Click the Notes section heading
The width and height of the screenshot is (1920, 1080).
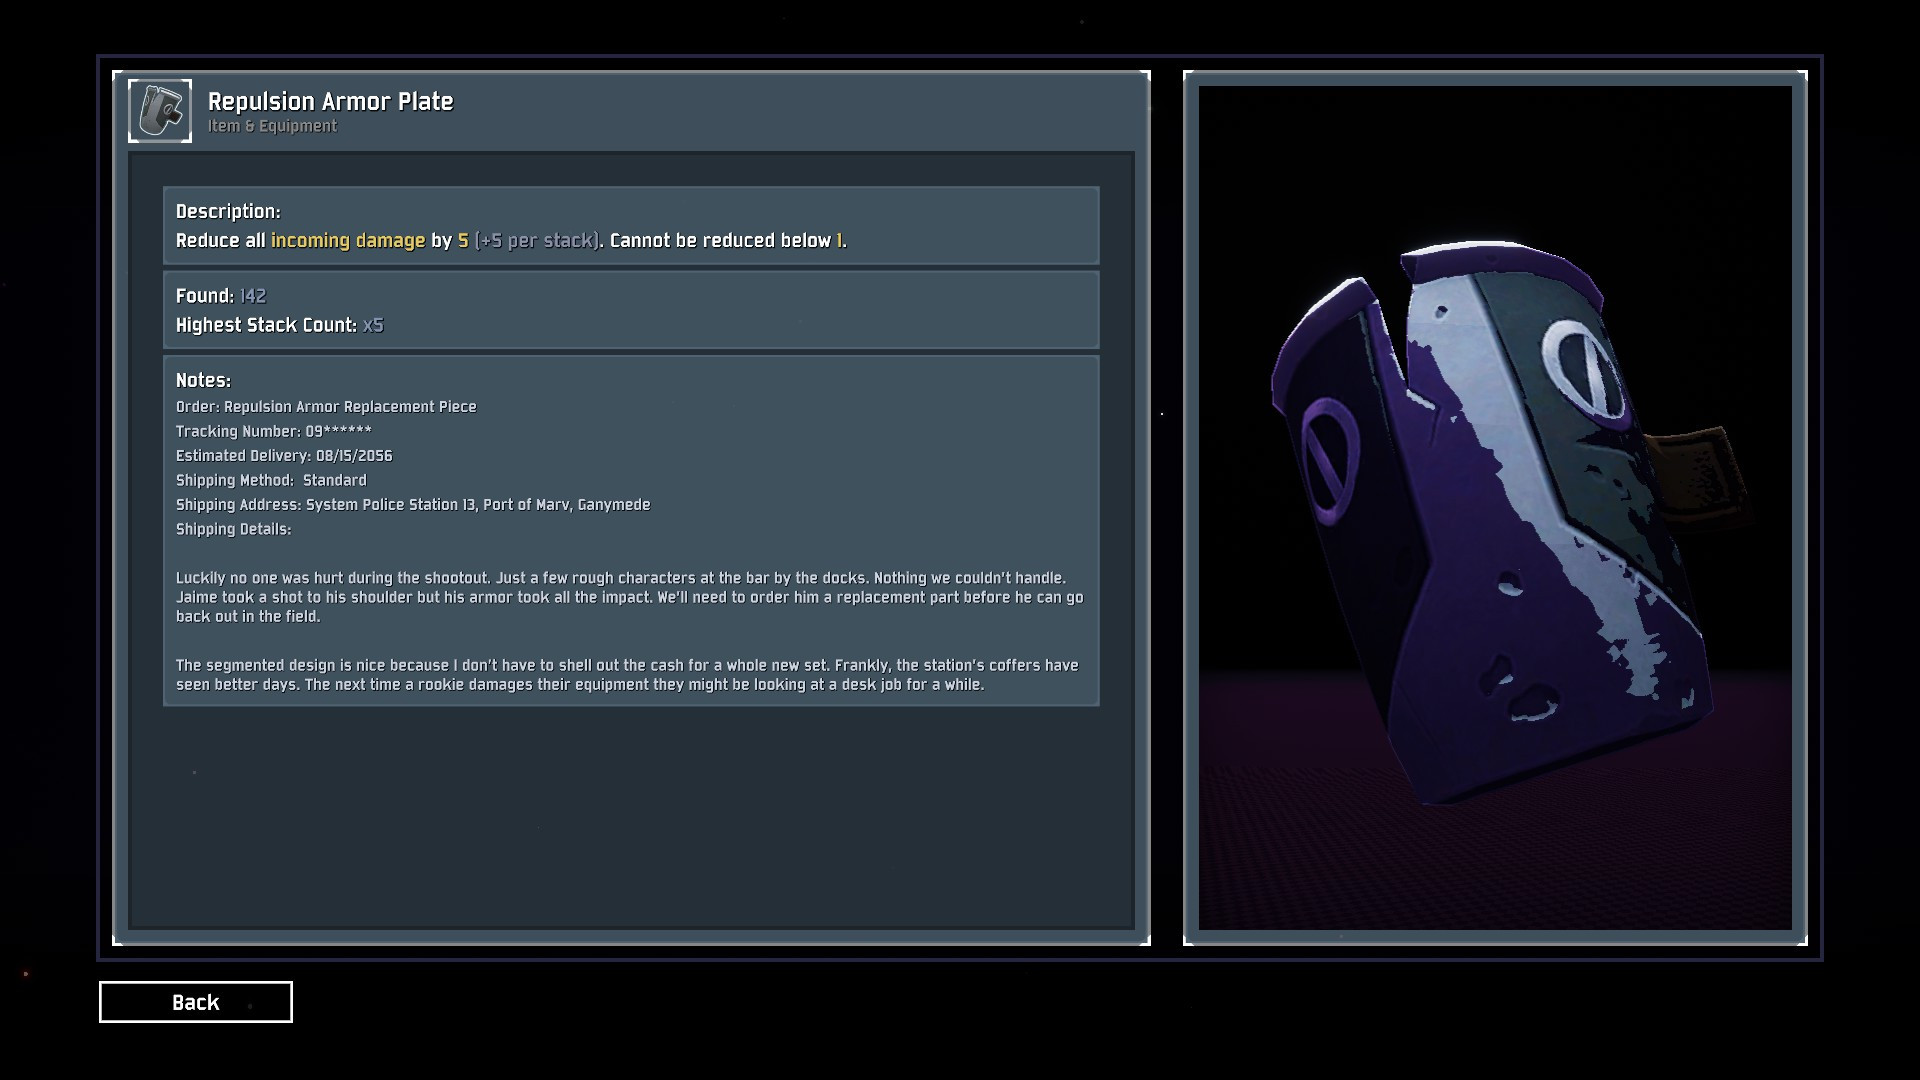pos(203,380)
